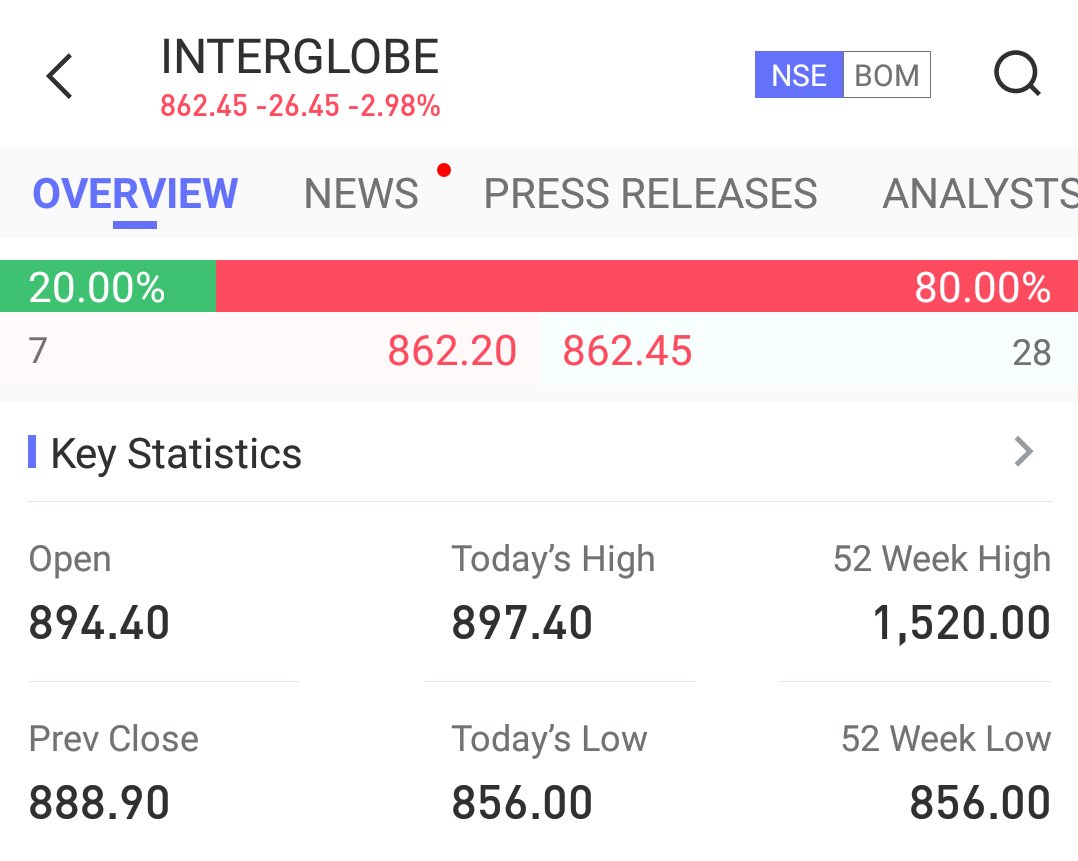Switch exchange to BOM
The height and width of the screenshot is (861, 1078).
pyautogui.click(x=887, y=75)
